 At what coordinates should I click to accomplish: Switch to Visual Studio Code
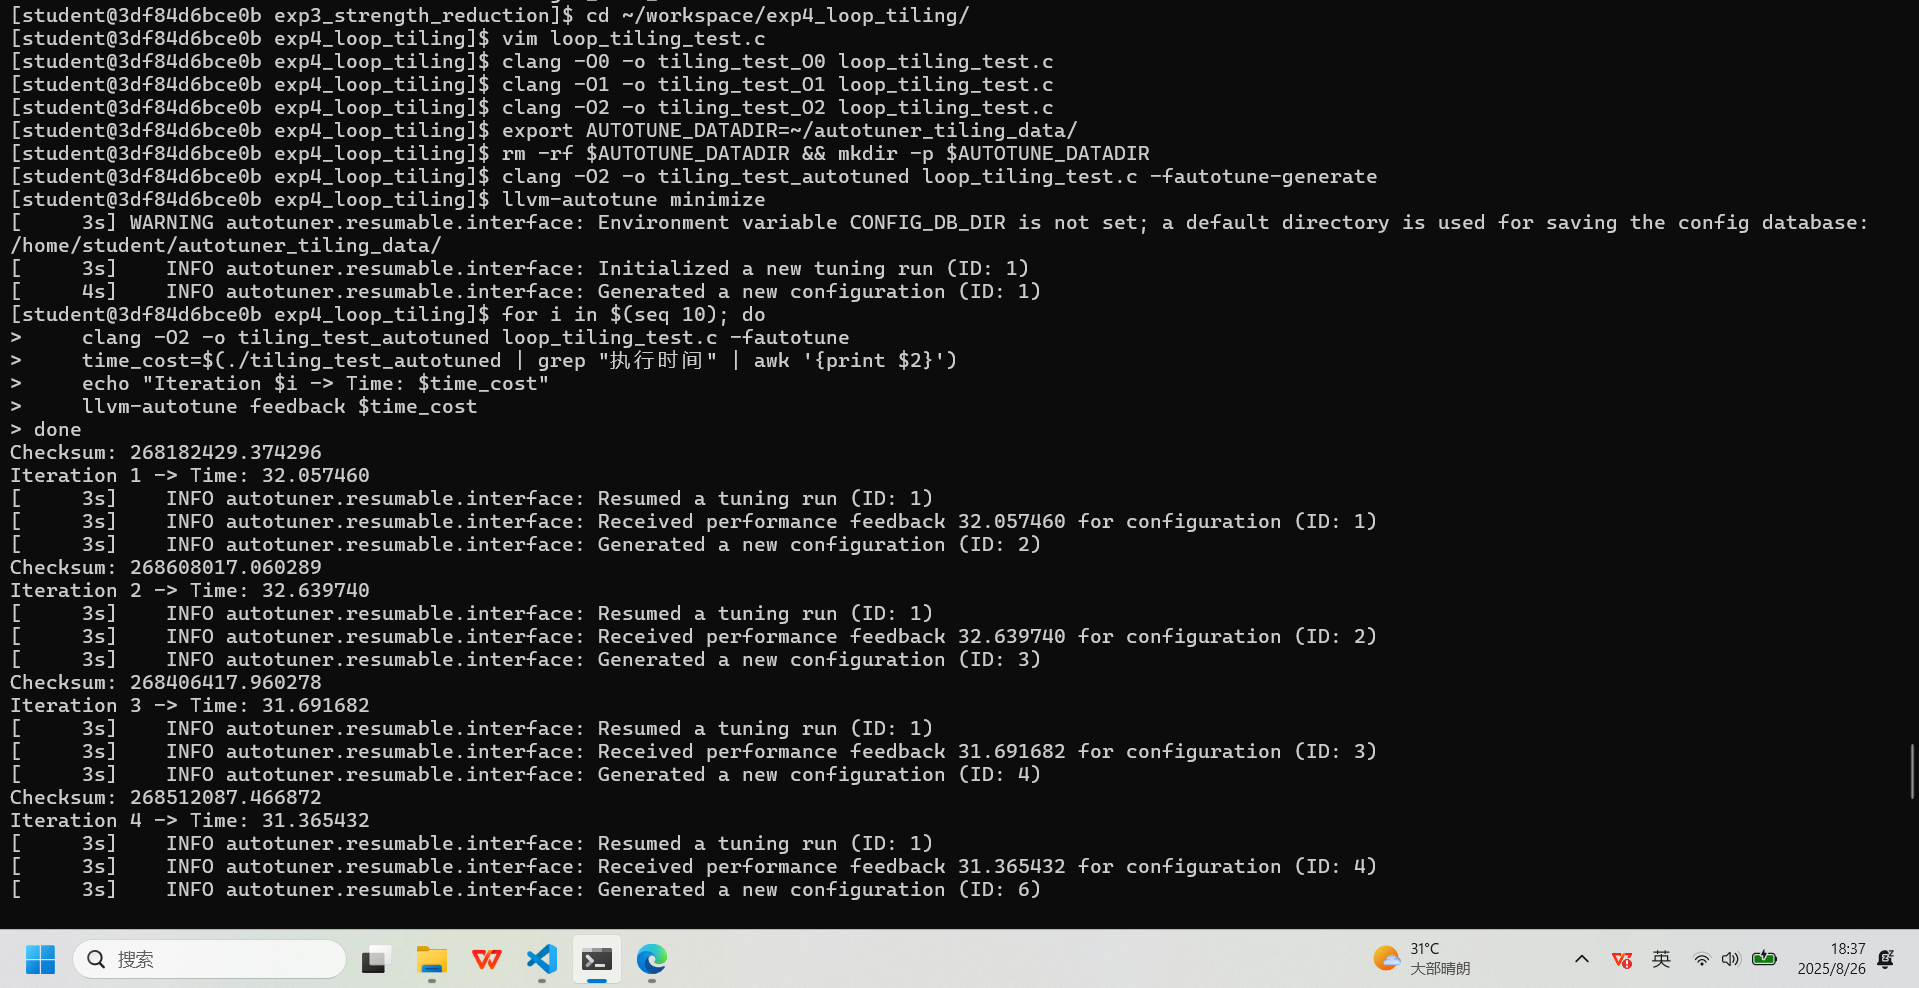click(x=542, y=960)
